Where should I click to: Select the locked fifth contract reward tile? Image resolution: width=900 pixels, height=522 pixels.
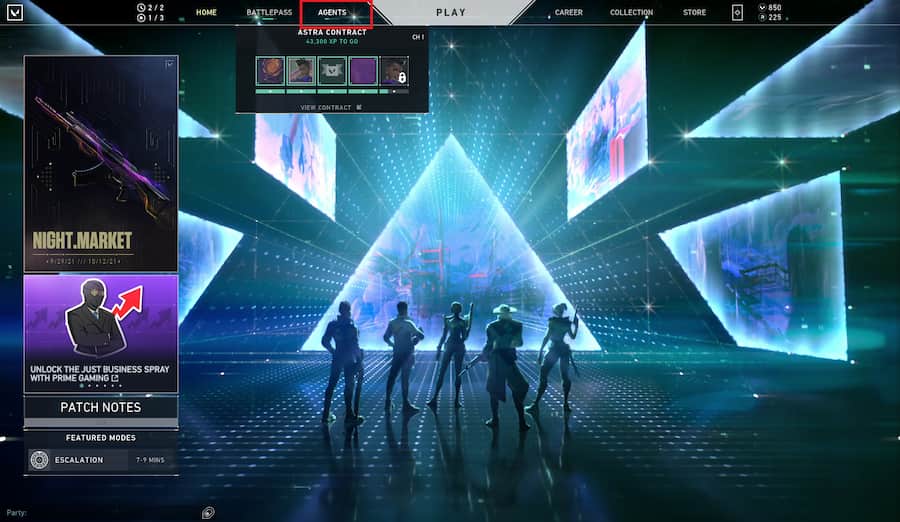pos(394,71)
